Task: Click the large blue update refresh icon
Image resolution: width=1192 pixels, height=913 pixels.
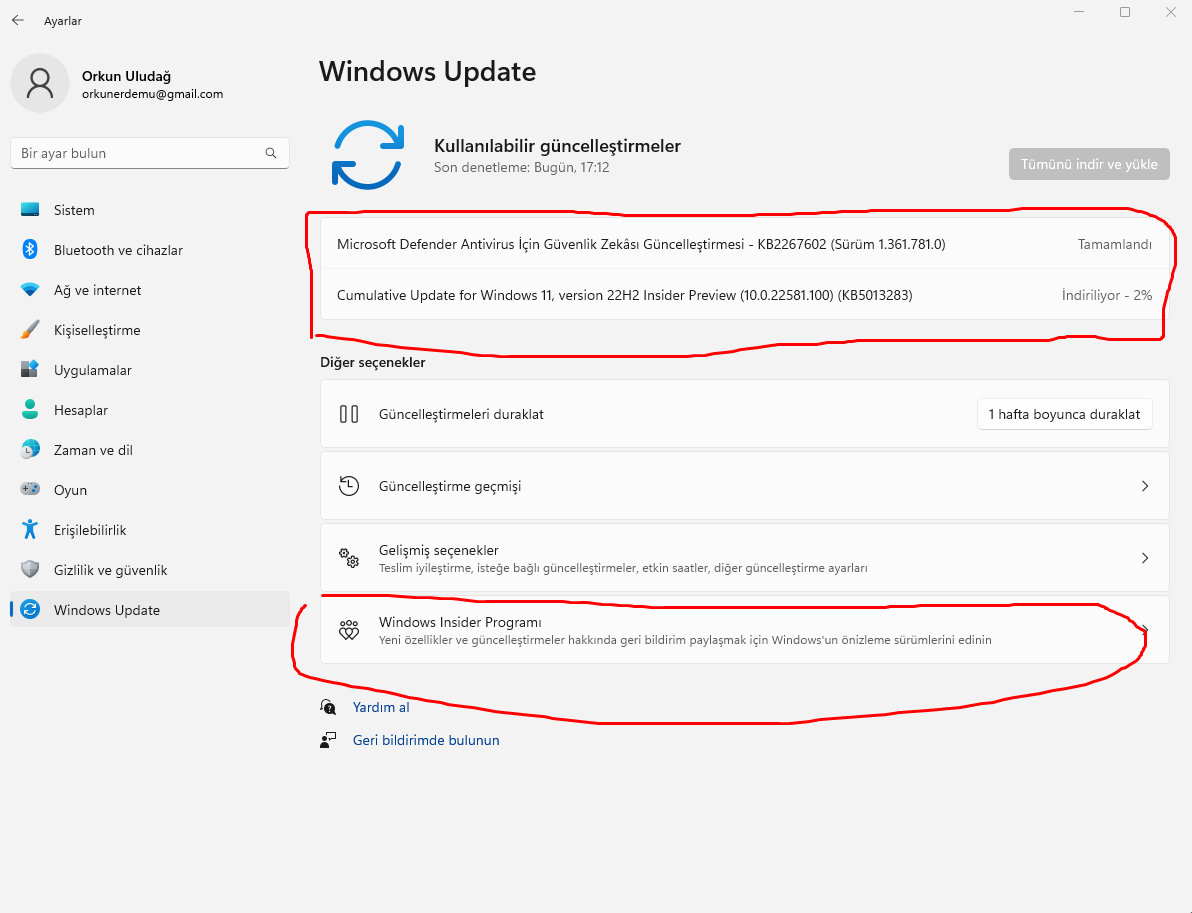Action: coord(368,155)
